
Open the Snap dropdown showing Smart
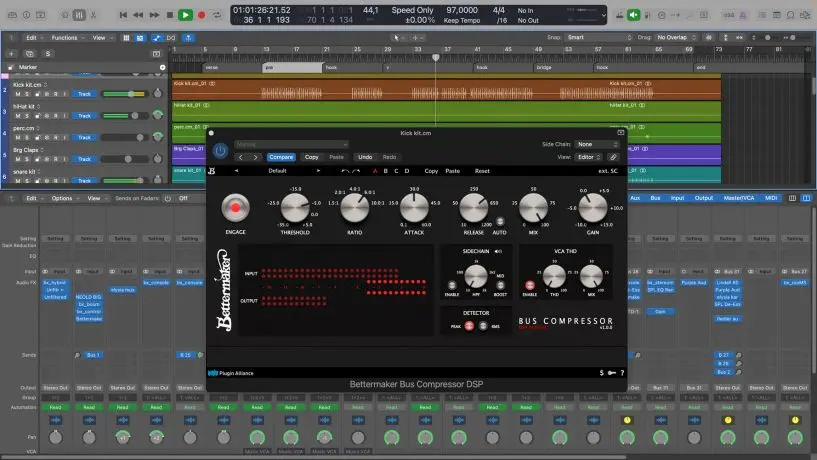click(599, 38)
